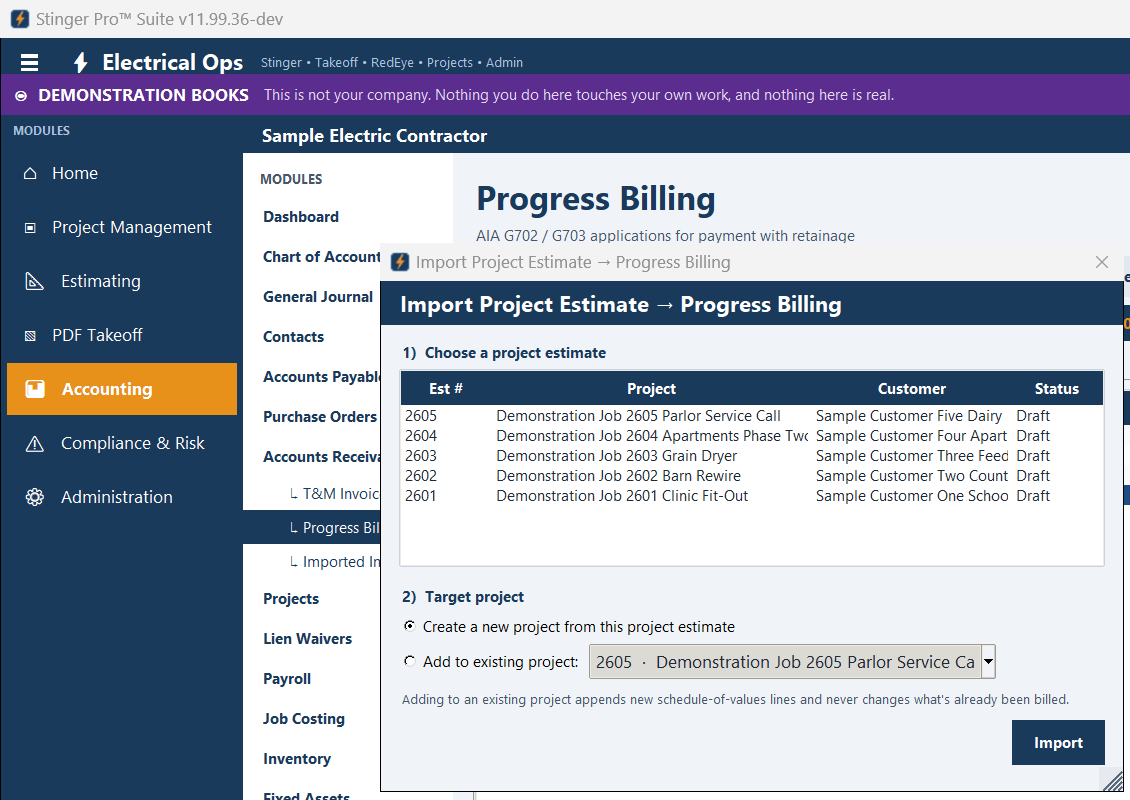Open T&M Invoices sub-item
Viewport: 1130px width, 800px height.
pyautogui.click(x=334, y=494)
